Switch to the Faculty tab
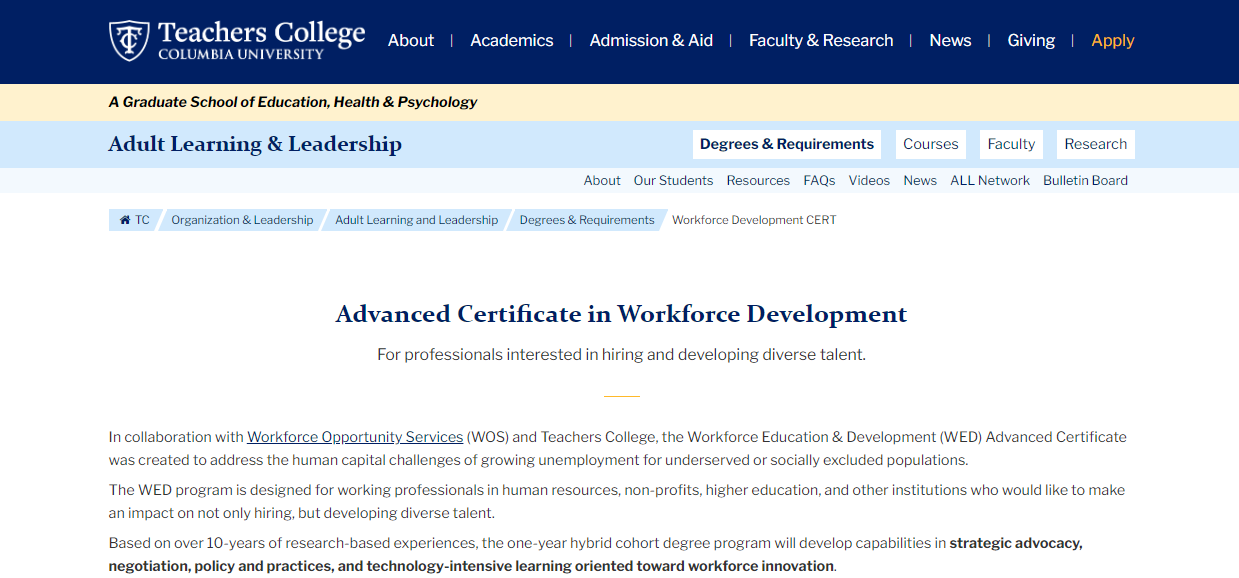The height and width of the screenshot is (578, 1239). (x=1011, y=144)
